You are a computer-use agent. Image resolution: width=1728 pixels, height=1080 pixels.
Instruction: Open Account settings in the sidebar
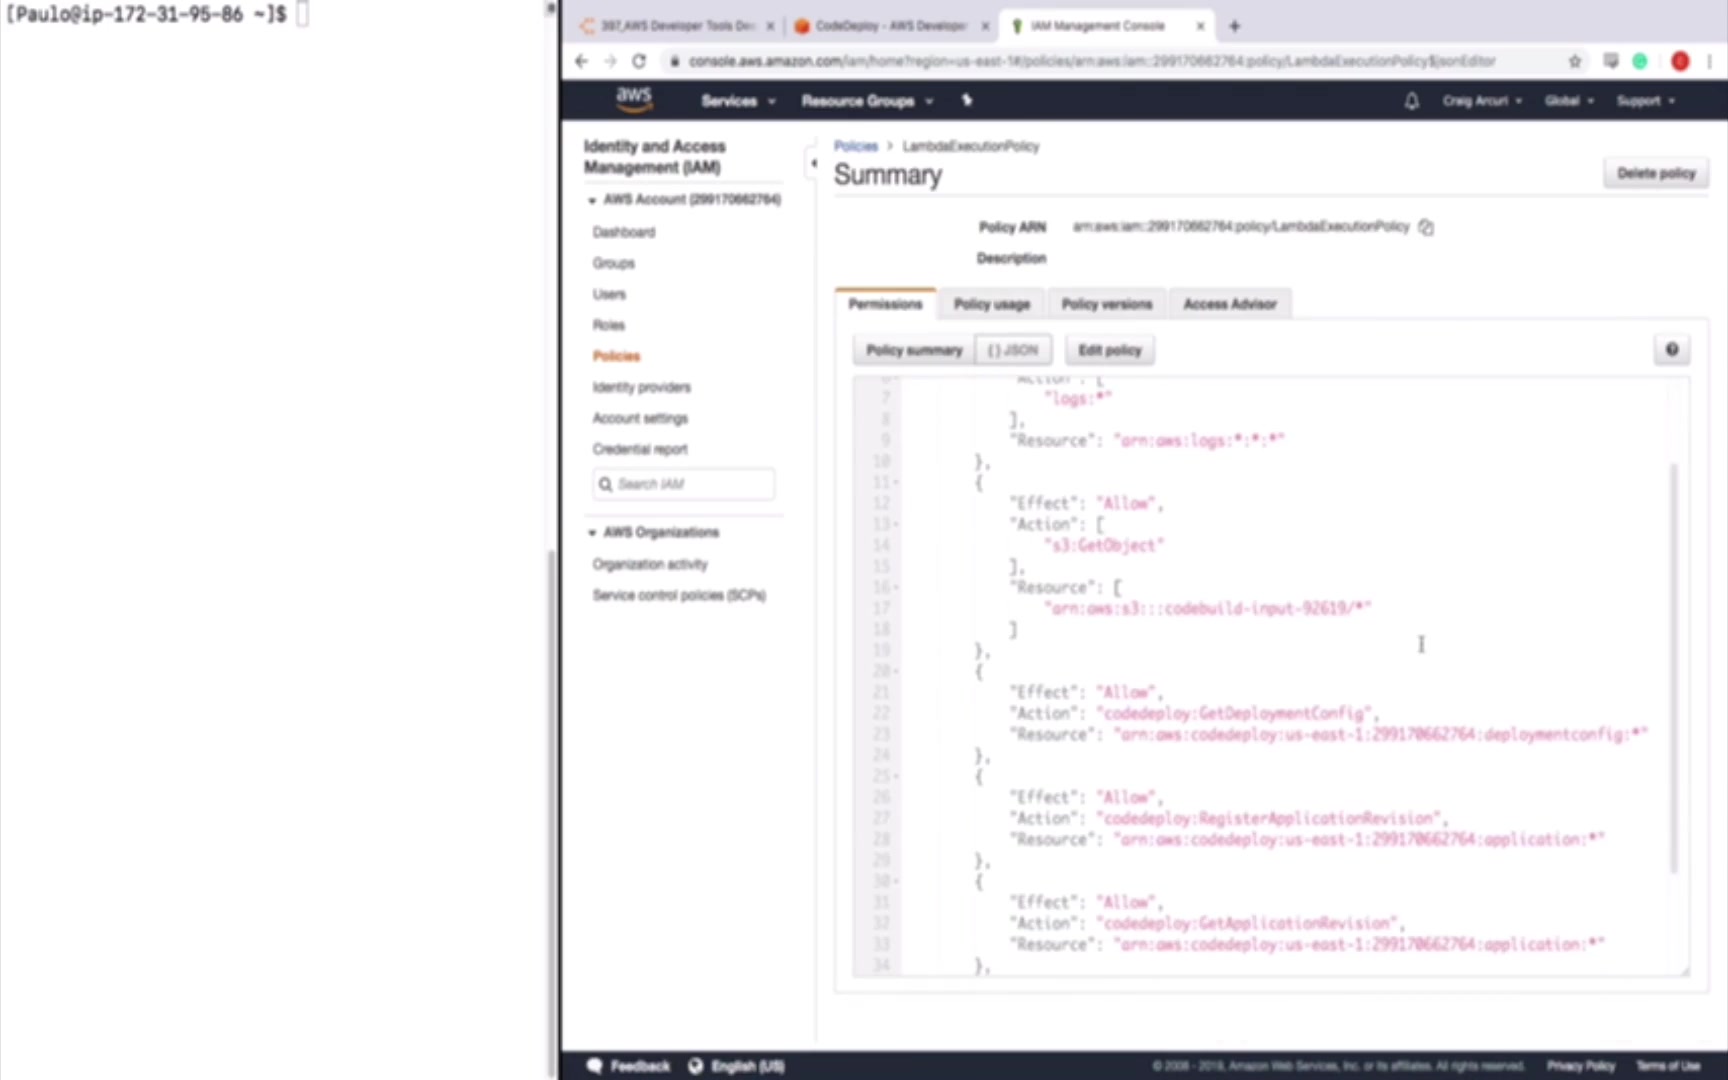click(640, 418)
